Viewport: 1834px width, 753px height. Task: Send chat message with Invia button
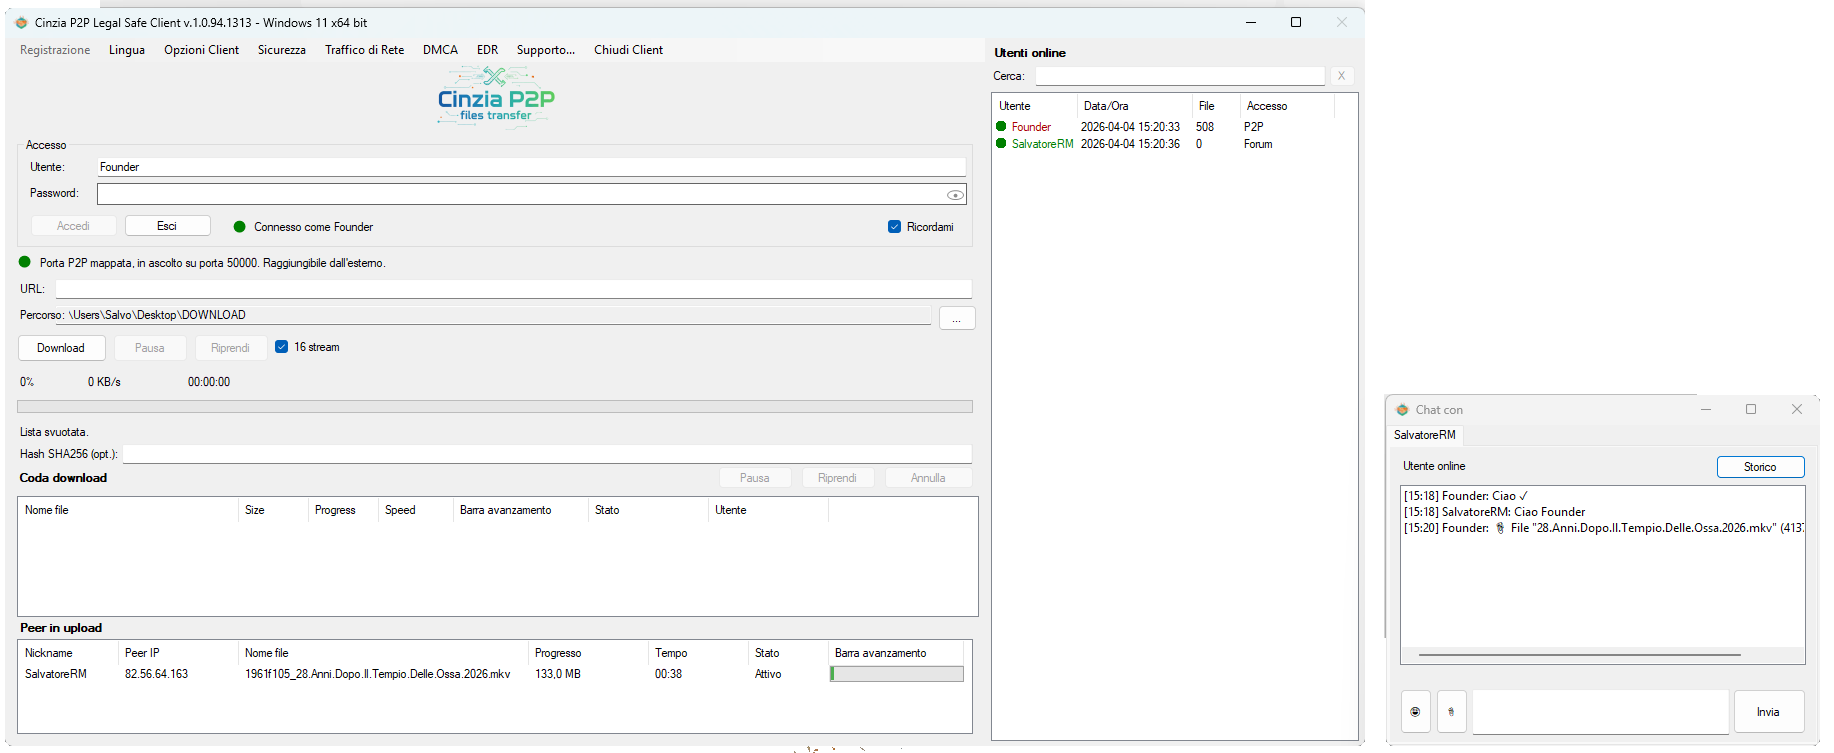pyautogui.click(x=1768, y=712)
